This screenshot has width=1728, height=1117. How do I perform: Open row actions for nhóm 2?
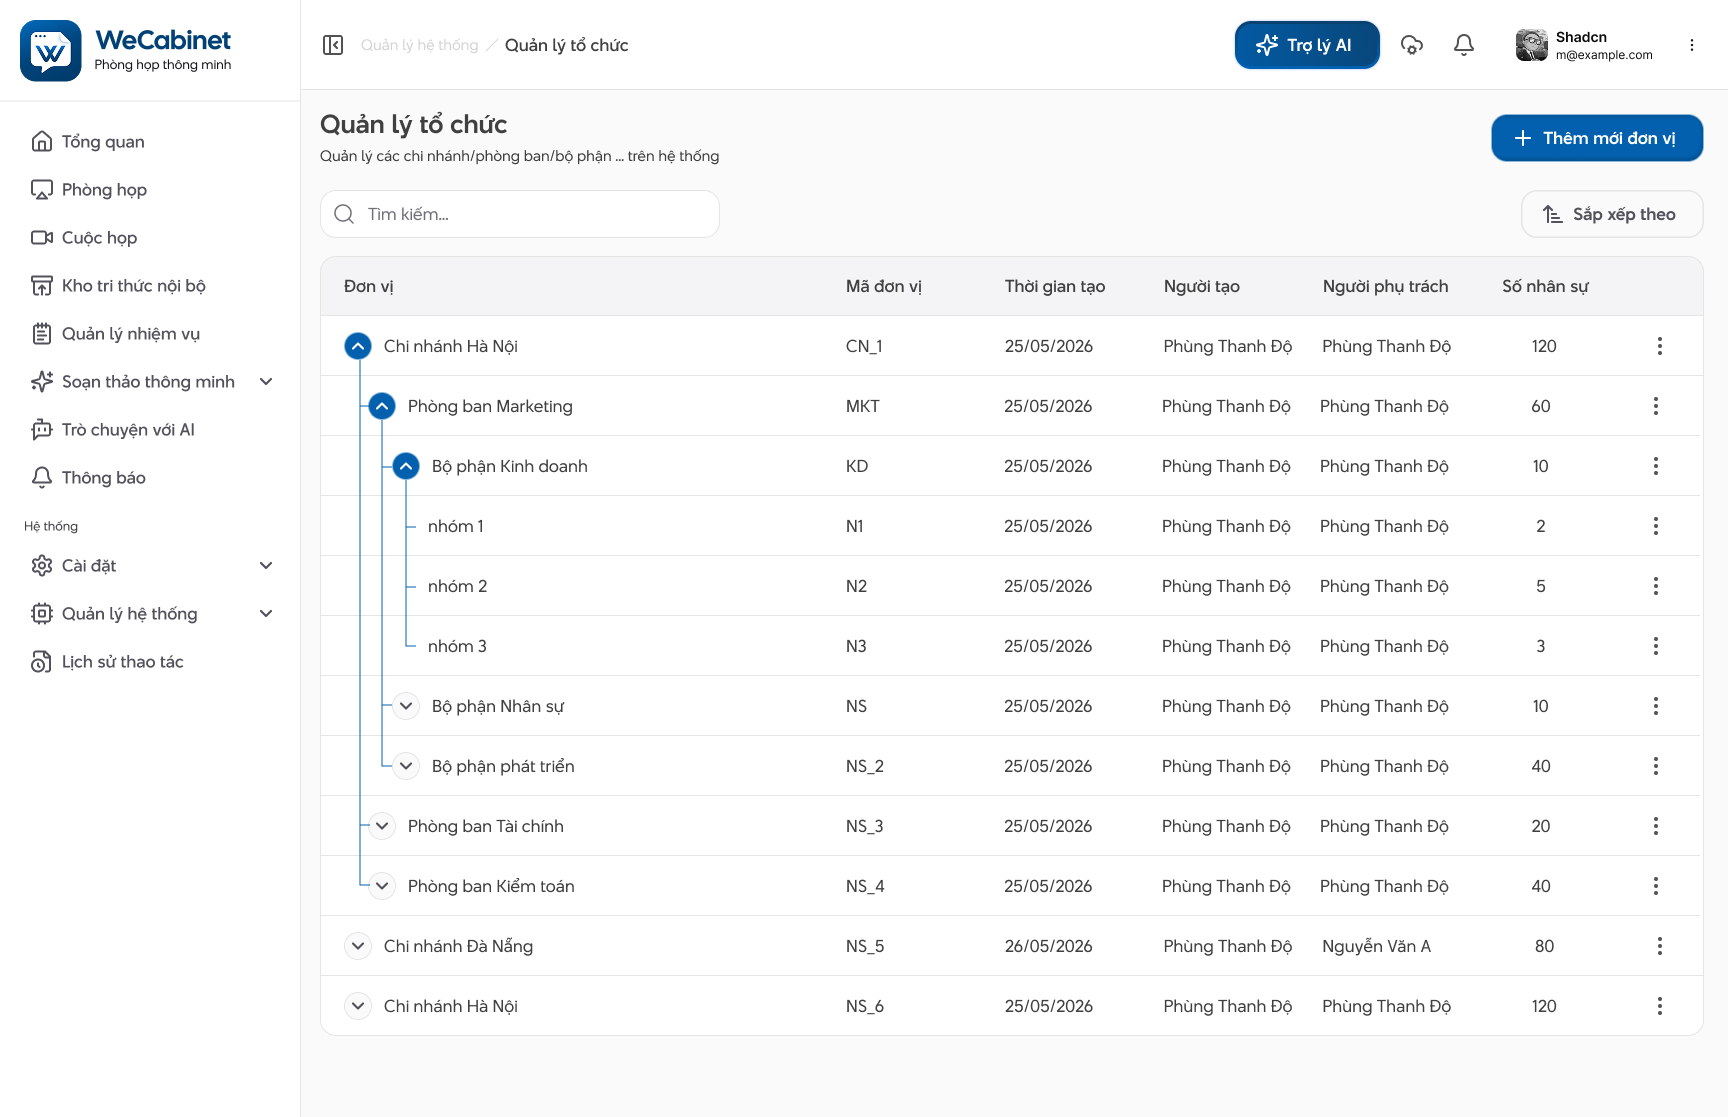[x=1656, y=586]
